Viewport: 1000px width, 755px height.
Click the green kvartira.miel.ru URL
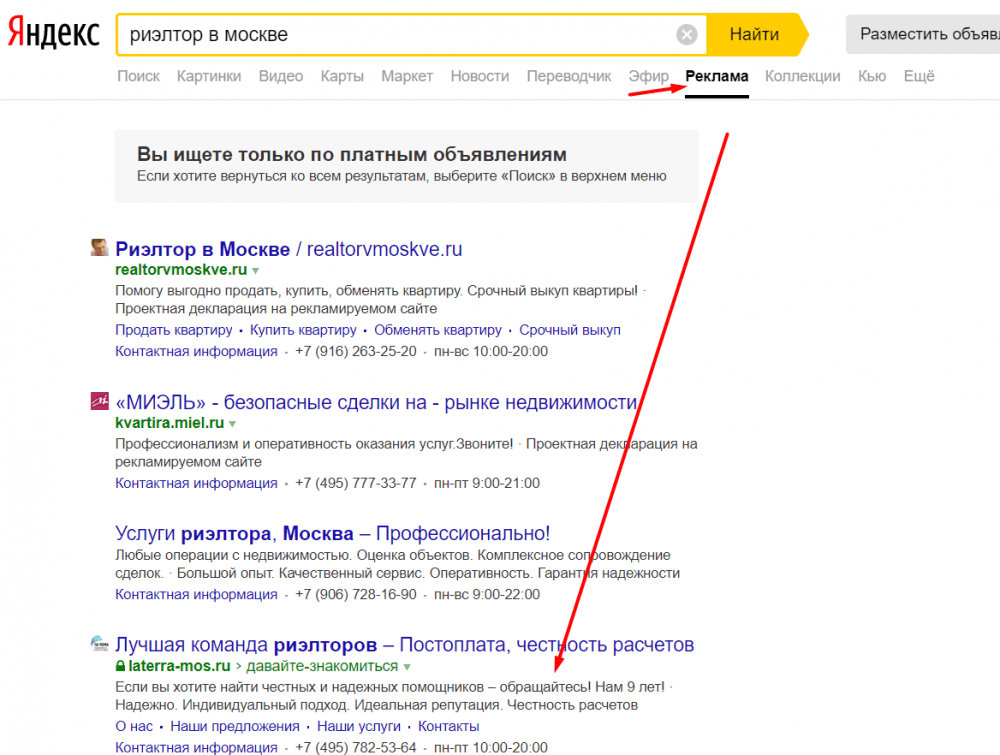(x=170, y=423)
